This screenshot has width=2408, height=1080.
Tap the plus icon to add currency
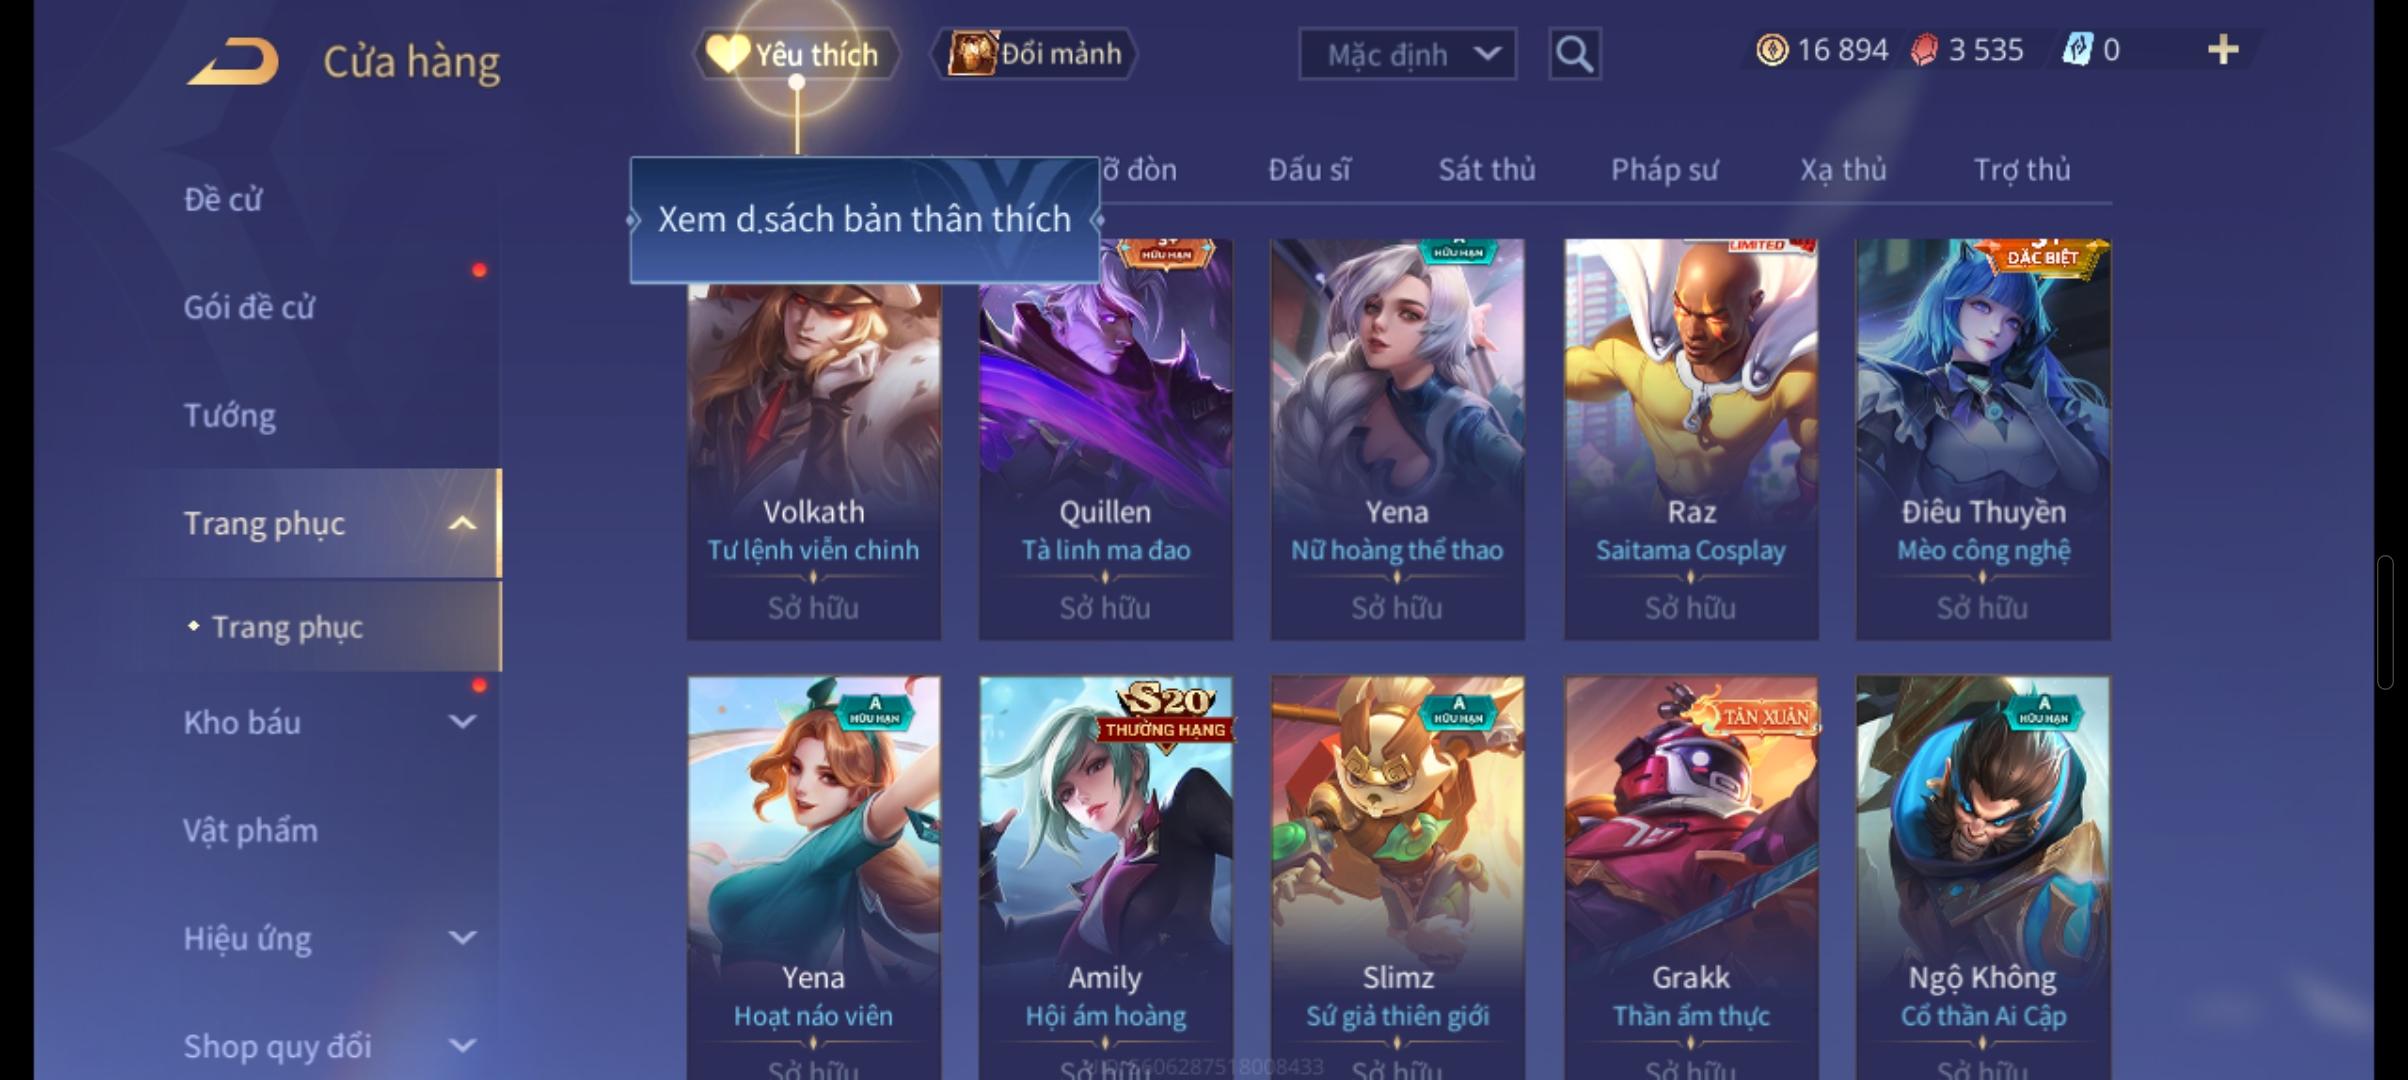pos(2222,50)
